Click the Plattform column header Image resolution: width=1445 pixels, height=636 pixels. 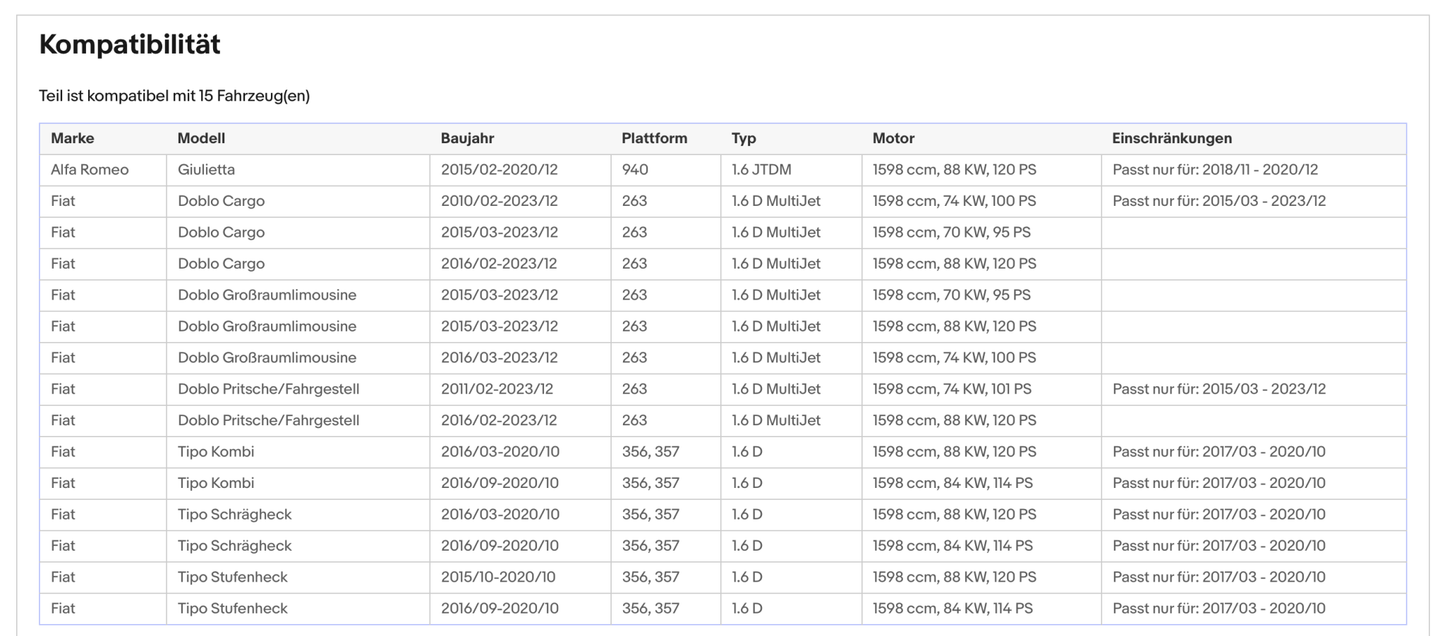click(x=654, y=139)
